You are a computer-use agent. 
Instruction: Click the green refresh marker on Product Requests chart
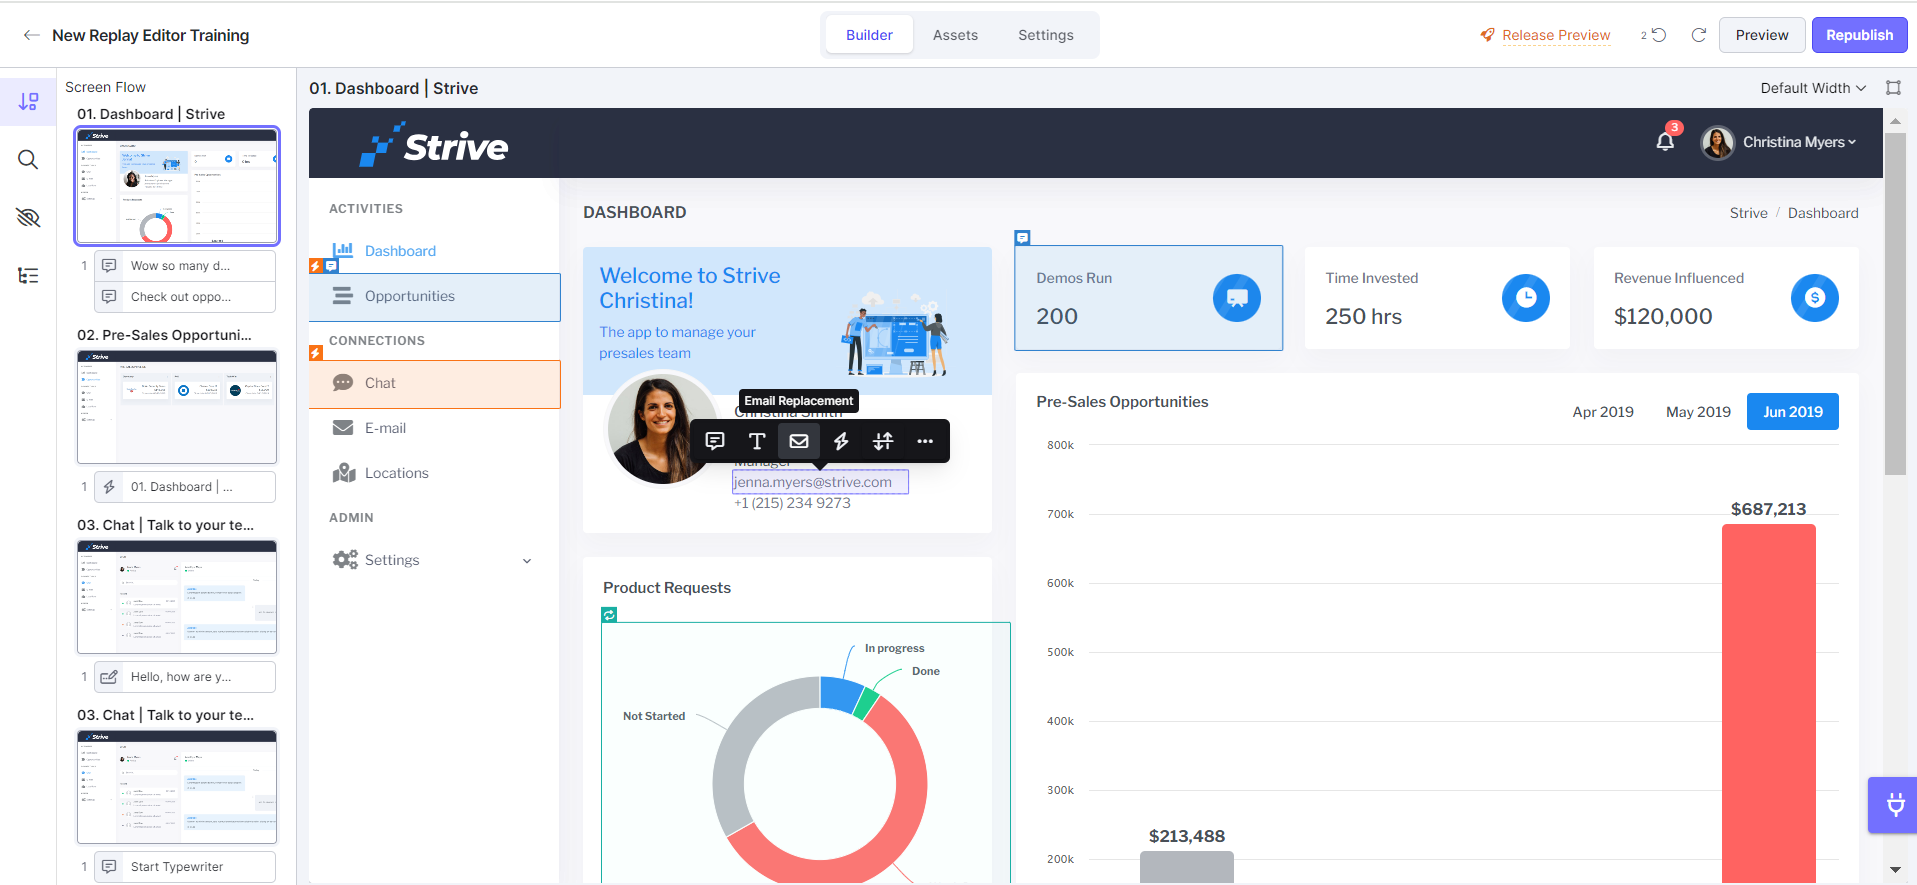609,615
